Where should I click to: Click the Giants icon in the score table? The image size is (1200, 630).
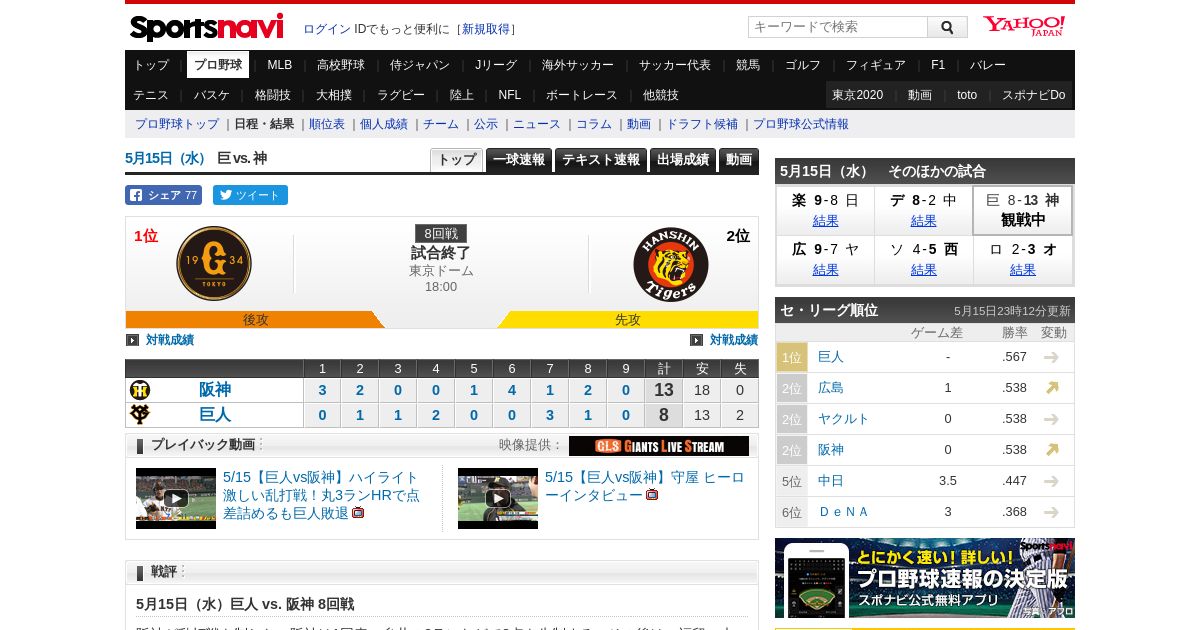(140, 415)
